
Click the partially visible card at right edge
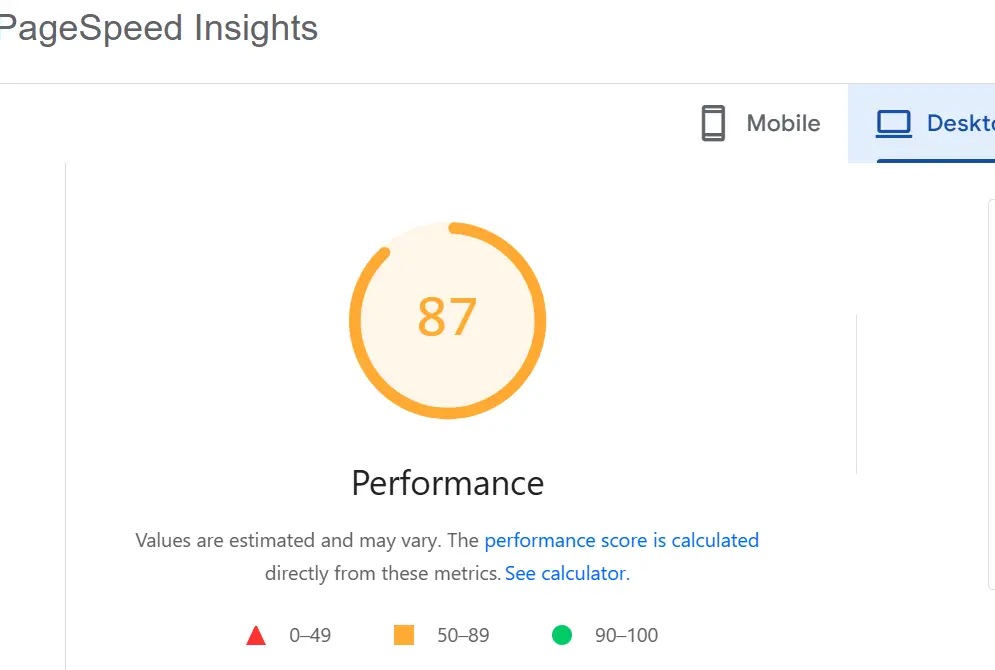[x=992, y=395]
